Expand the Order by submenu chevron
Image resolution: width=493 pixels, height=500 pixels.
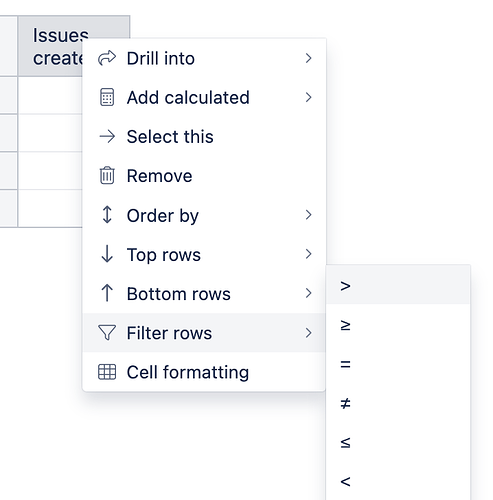pyautogui.click(x=309, y=215)
